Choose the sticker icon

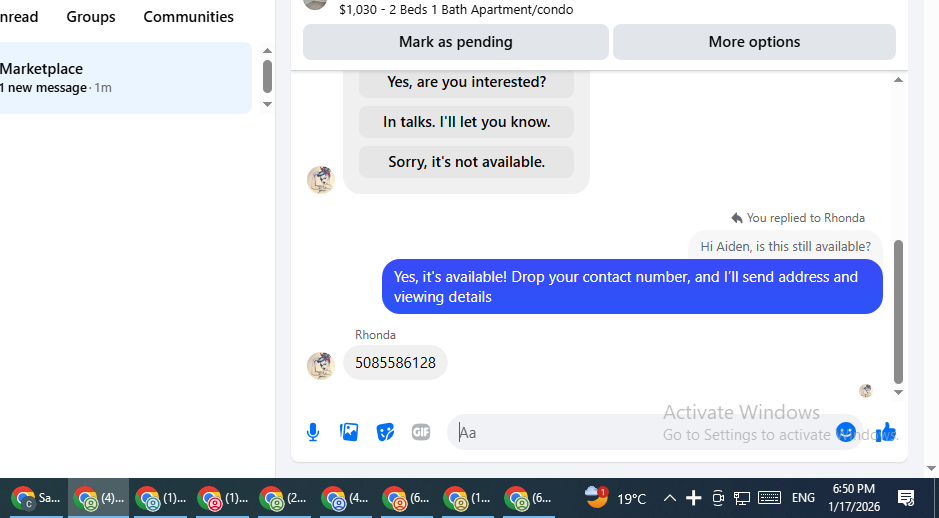coord(385,432)
